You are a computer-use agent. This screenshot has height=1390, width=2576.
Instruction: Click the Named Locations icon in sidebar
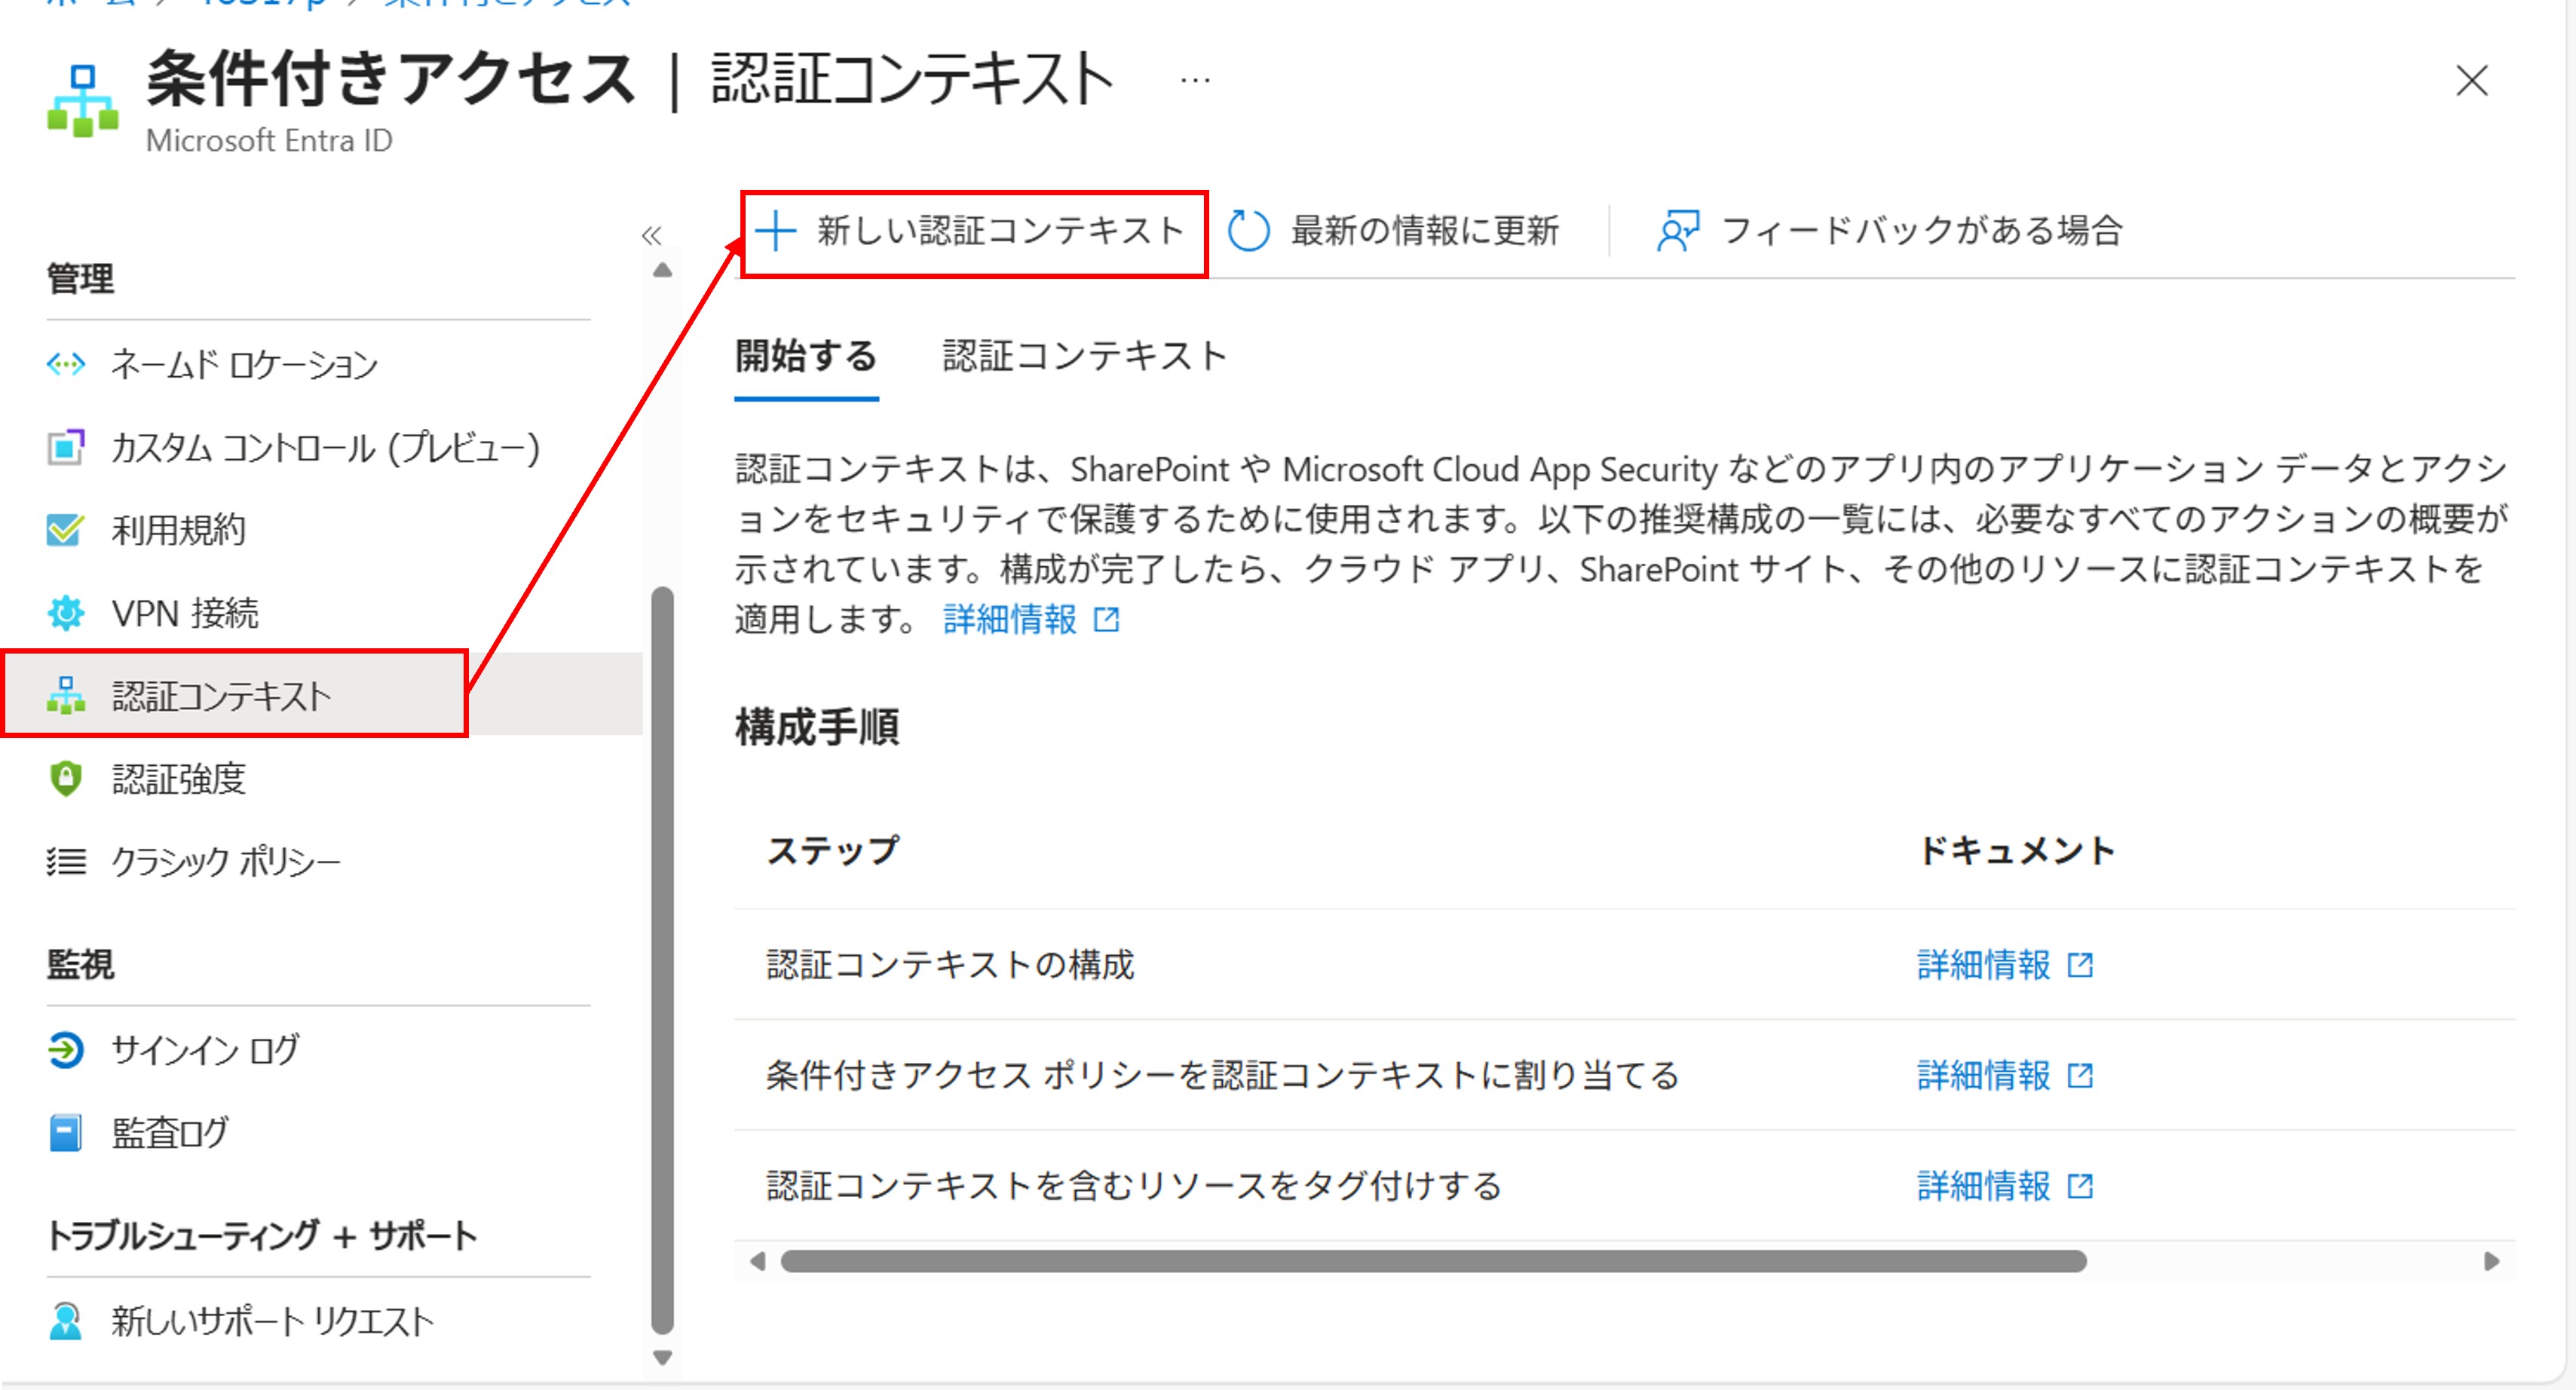(x=66, y=364)
